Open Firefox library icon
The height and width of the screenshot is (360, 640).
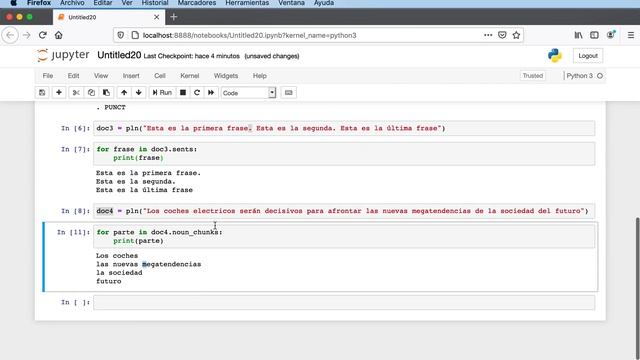click(578, 35)
